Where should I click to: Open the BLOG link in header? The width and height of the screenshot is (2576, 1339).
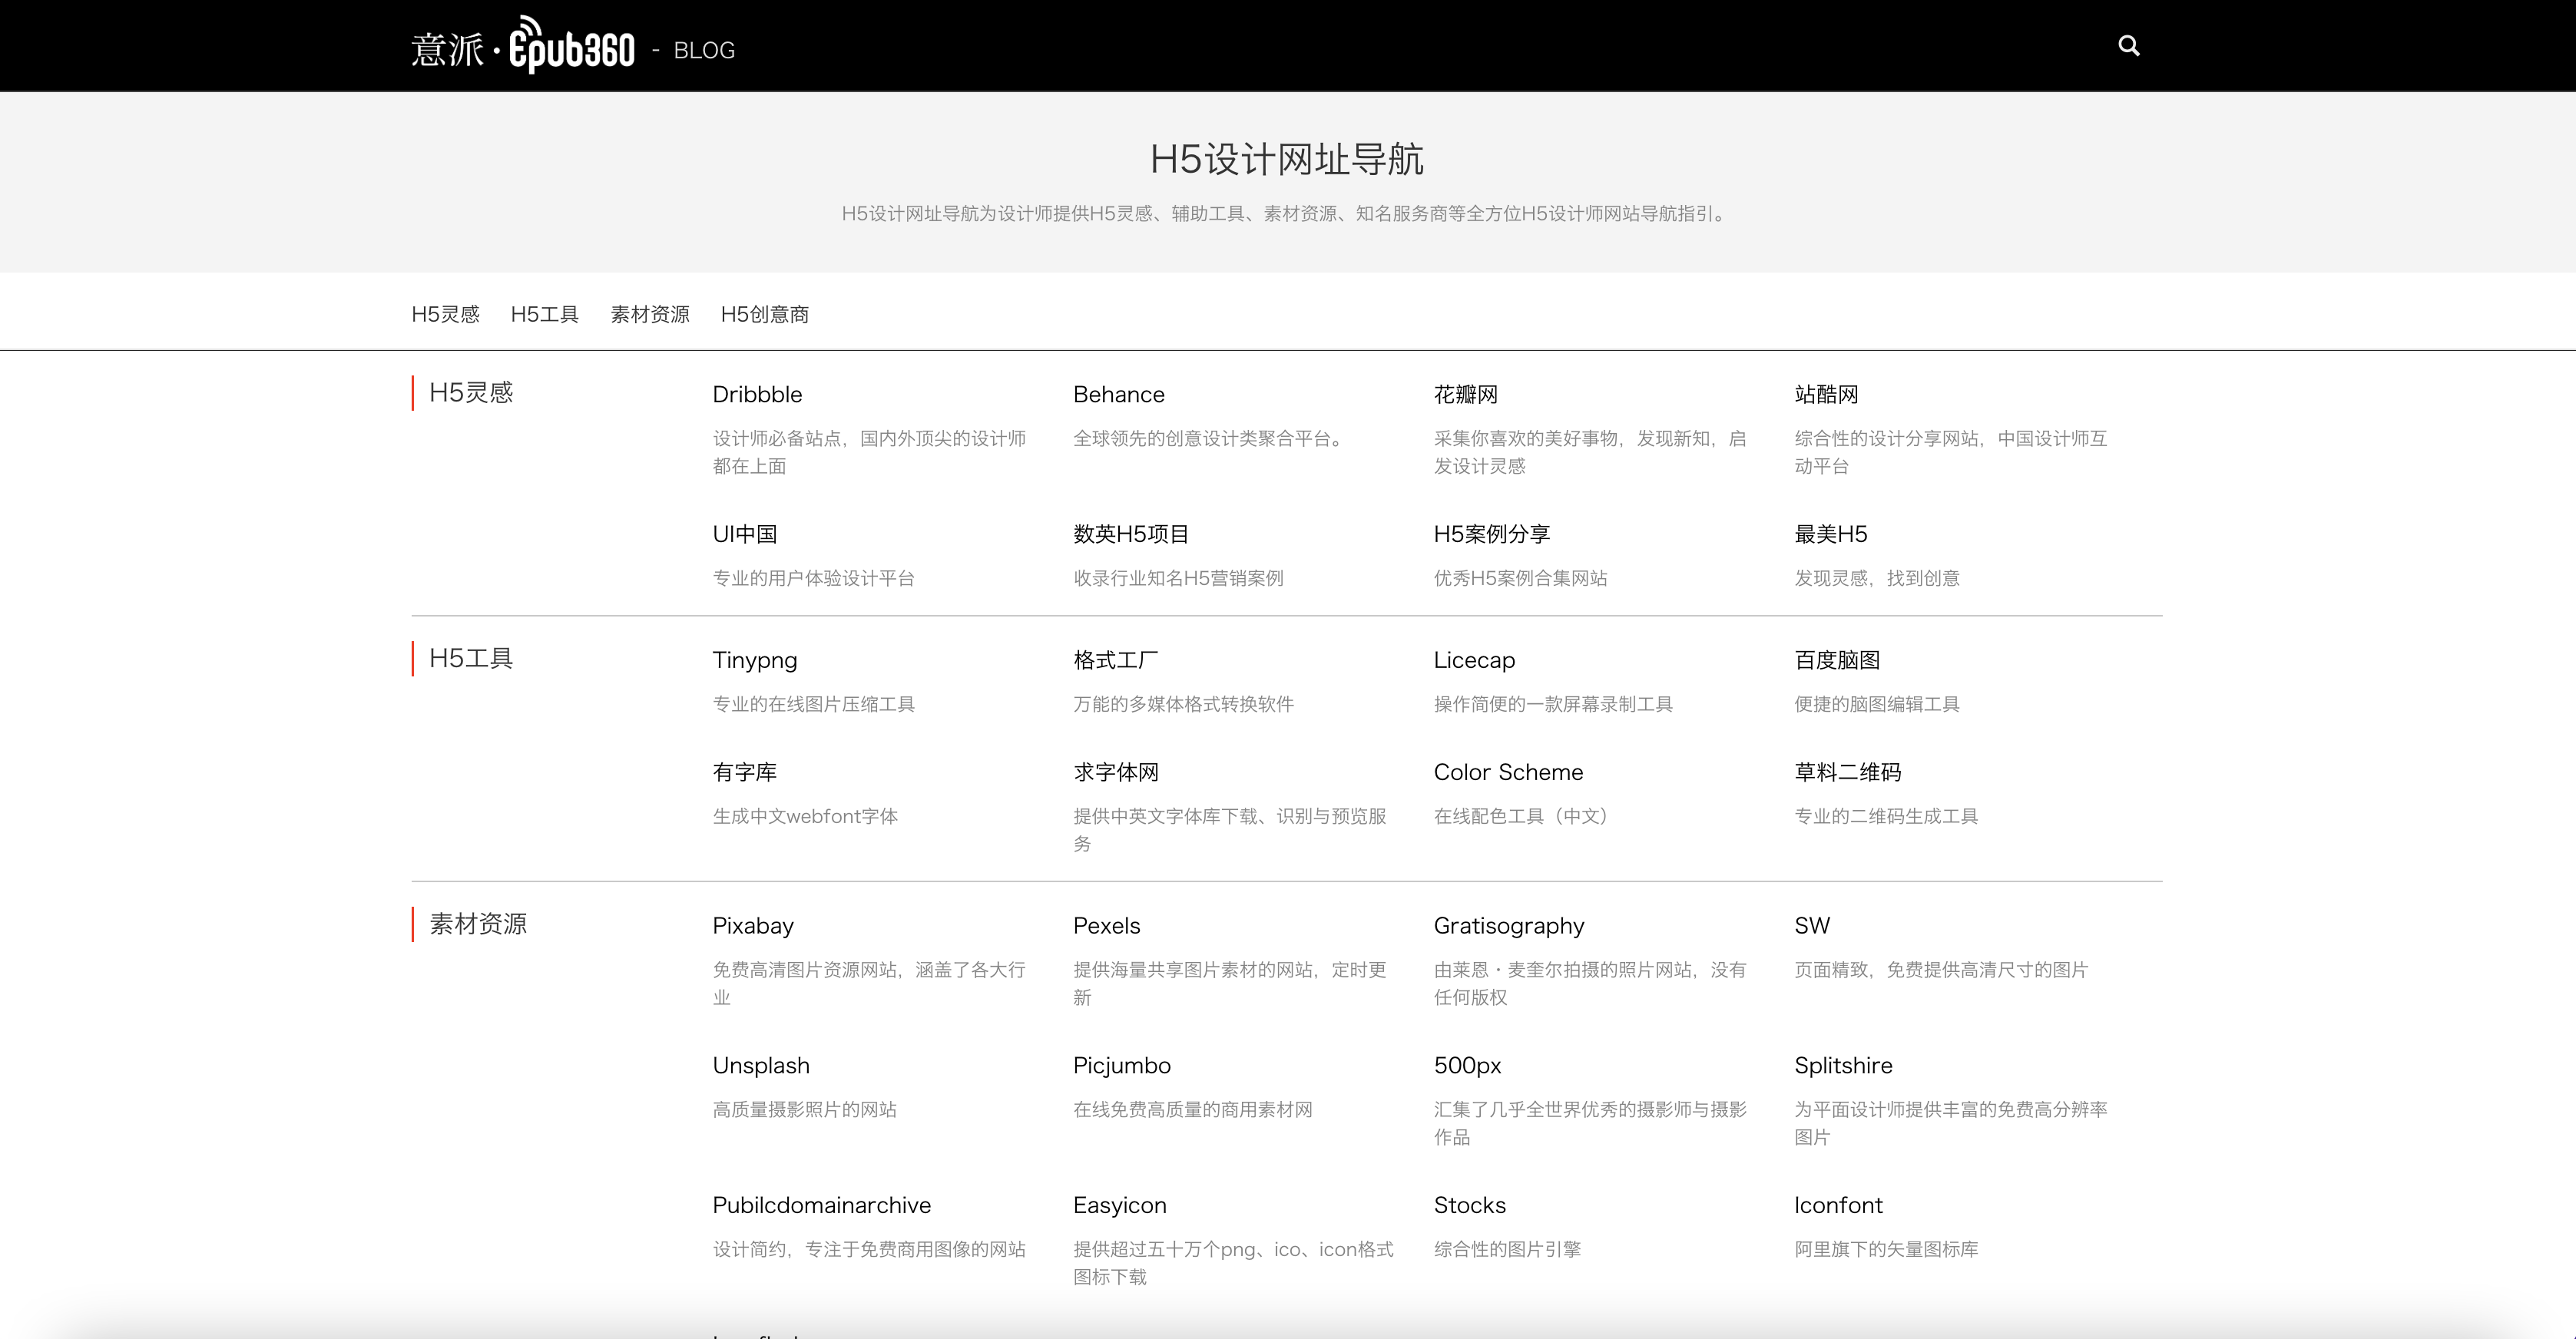(x=704, y=50)
